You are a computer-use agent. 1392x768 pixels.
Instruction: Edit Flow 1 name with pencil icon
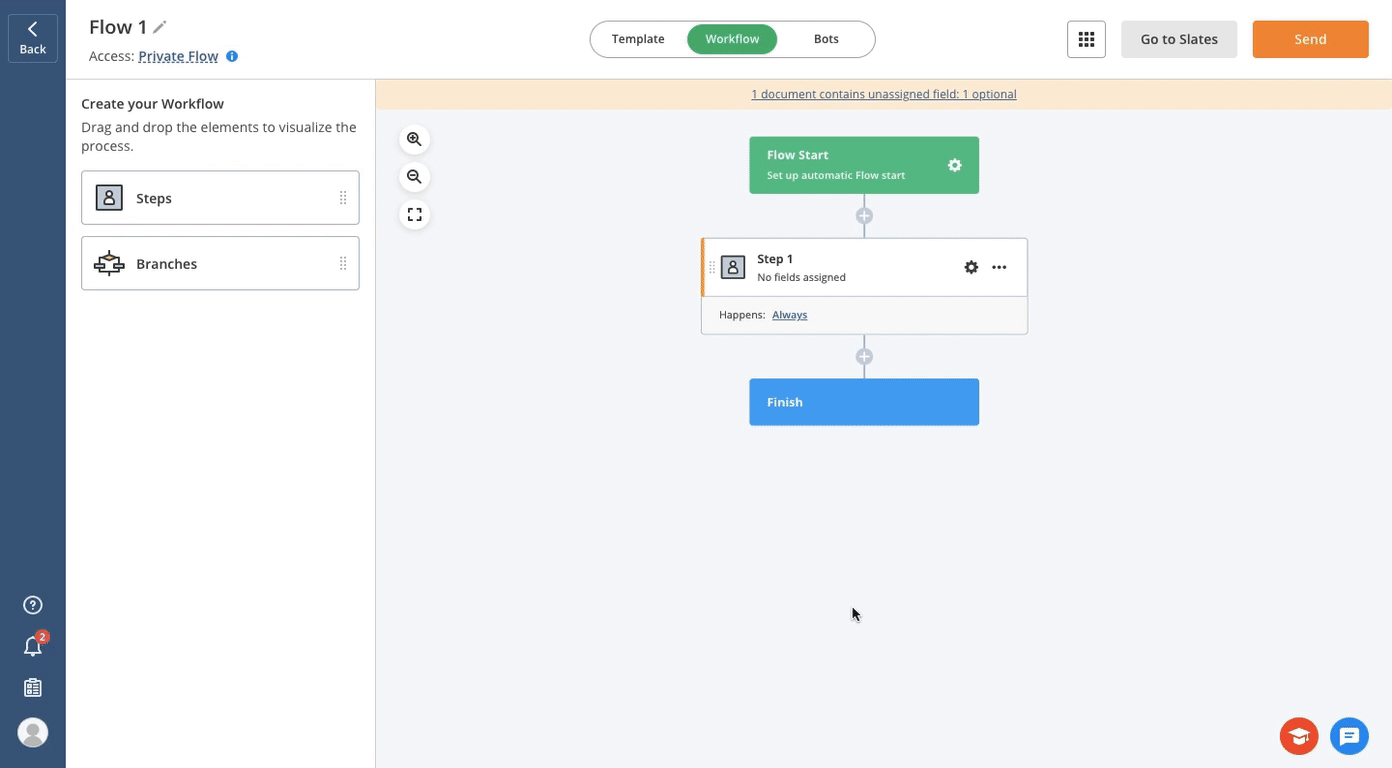pyautogui.click(x=160, y=27)
